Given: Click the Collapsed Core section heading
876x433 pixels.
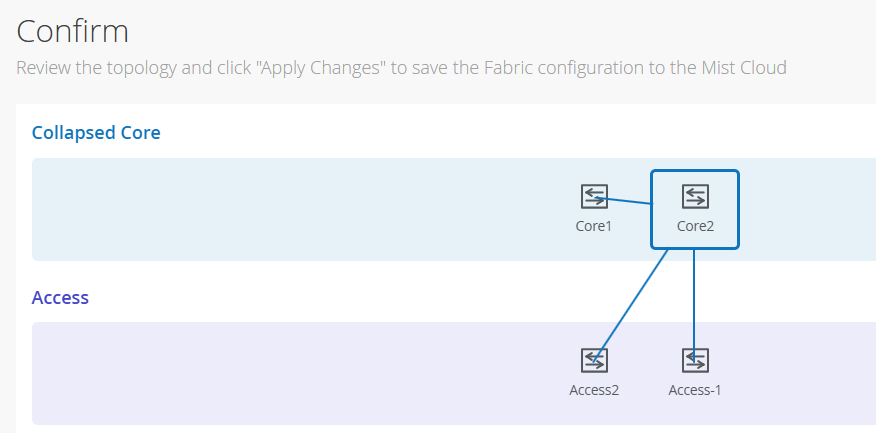Looking at the screenshot, I should (96, 132).
